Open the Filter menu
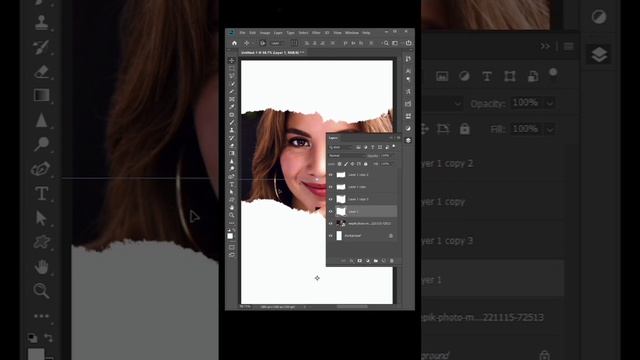Image resolution: width=640 pixels, height=360 pixels. coord(316,33)
